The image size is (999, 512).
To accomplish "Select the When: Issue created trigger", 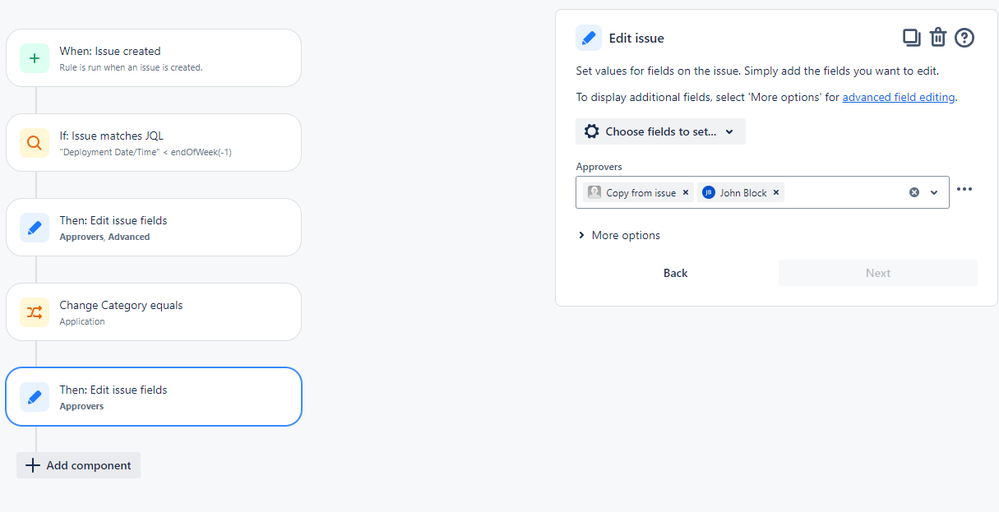I will (154, 58).
